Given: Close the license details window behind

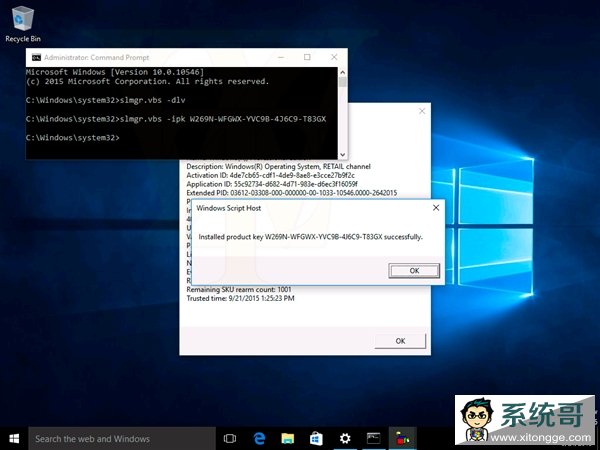Looking at the screenshot, I should [422, 111].
